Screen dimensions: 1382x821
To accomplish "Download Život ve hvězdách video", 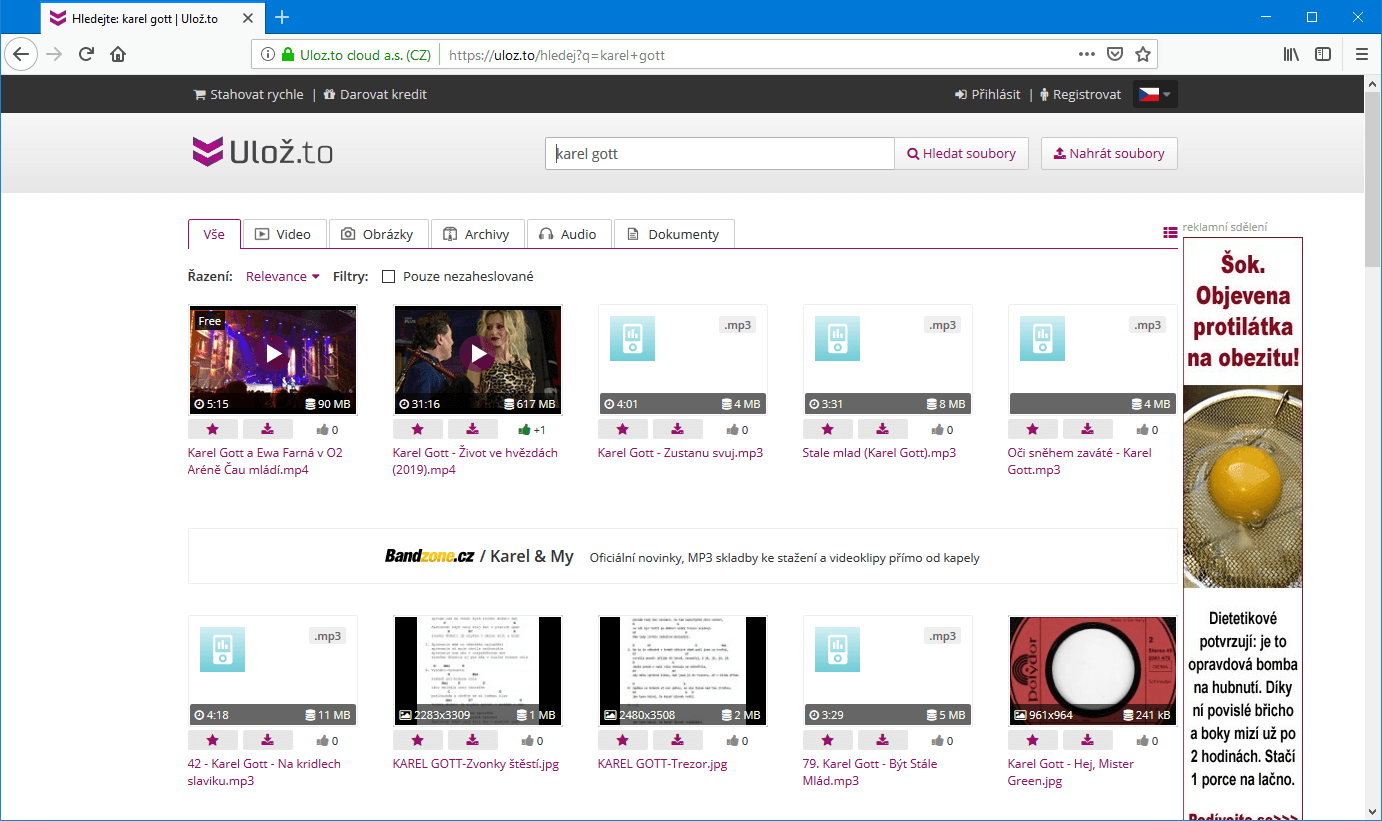I will click(x=473, y=429).
